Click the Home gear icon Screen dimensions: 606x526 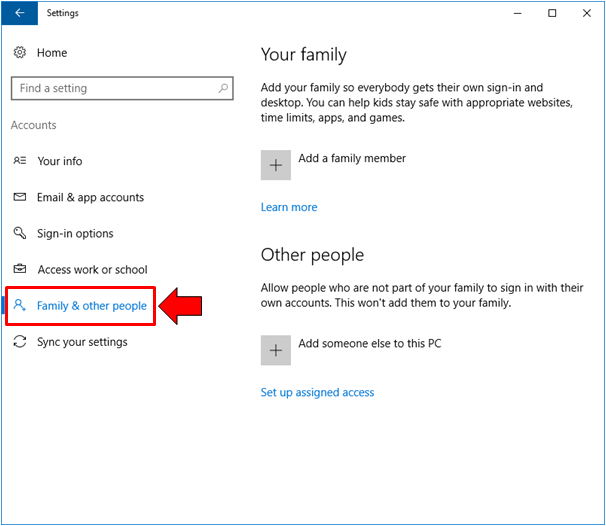(20, 52)
